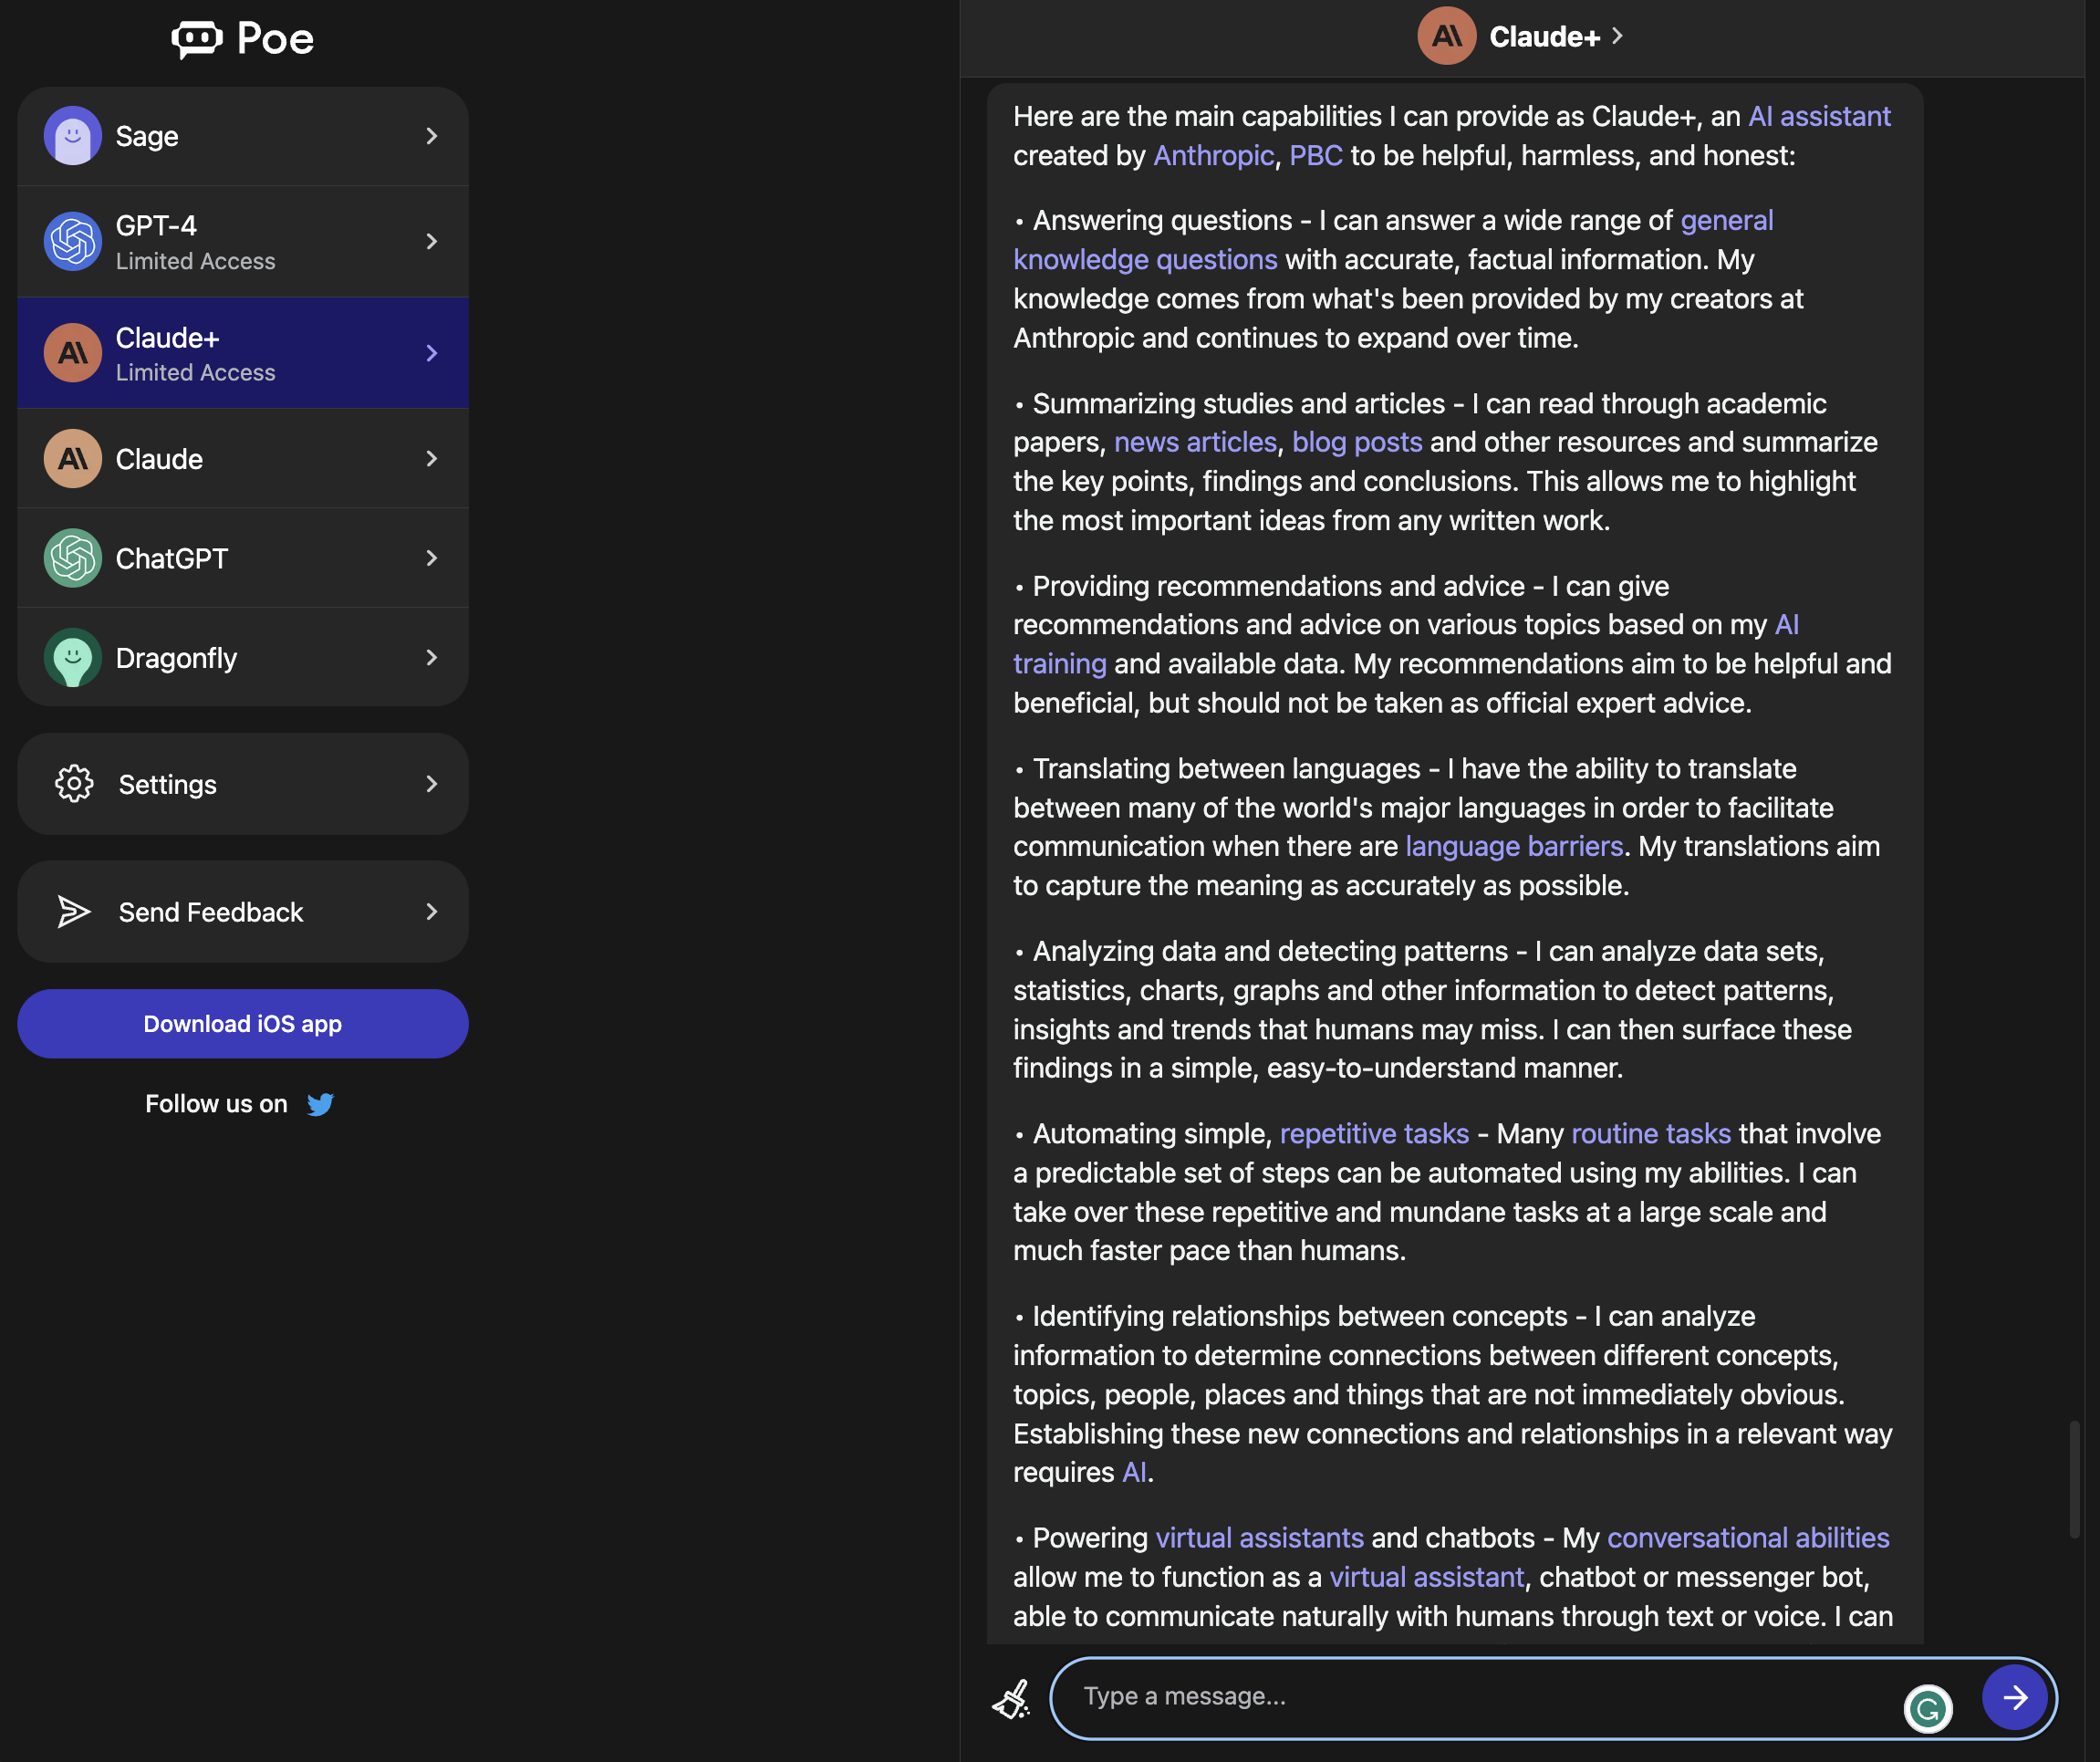Image resolution: width=2100 pixels, height=1762 pixels.
Task: Open the Sage bot avatar
Action: coord(73,136)
